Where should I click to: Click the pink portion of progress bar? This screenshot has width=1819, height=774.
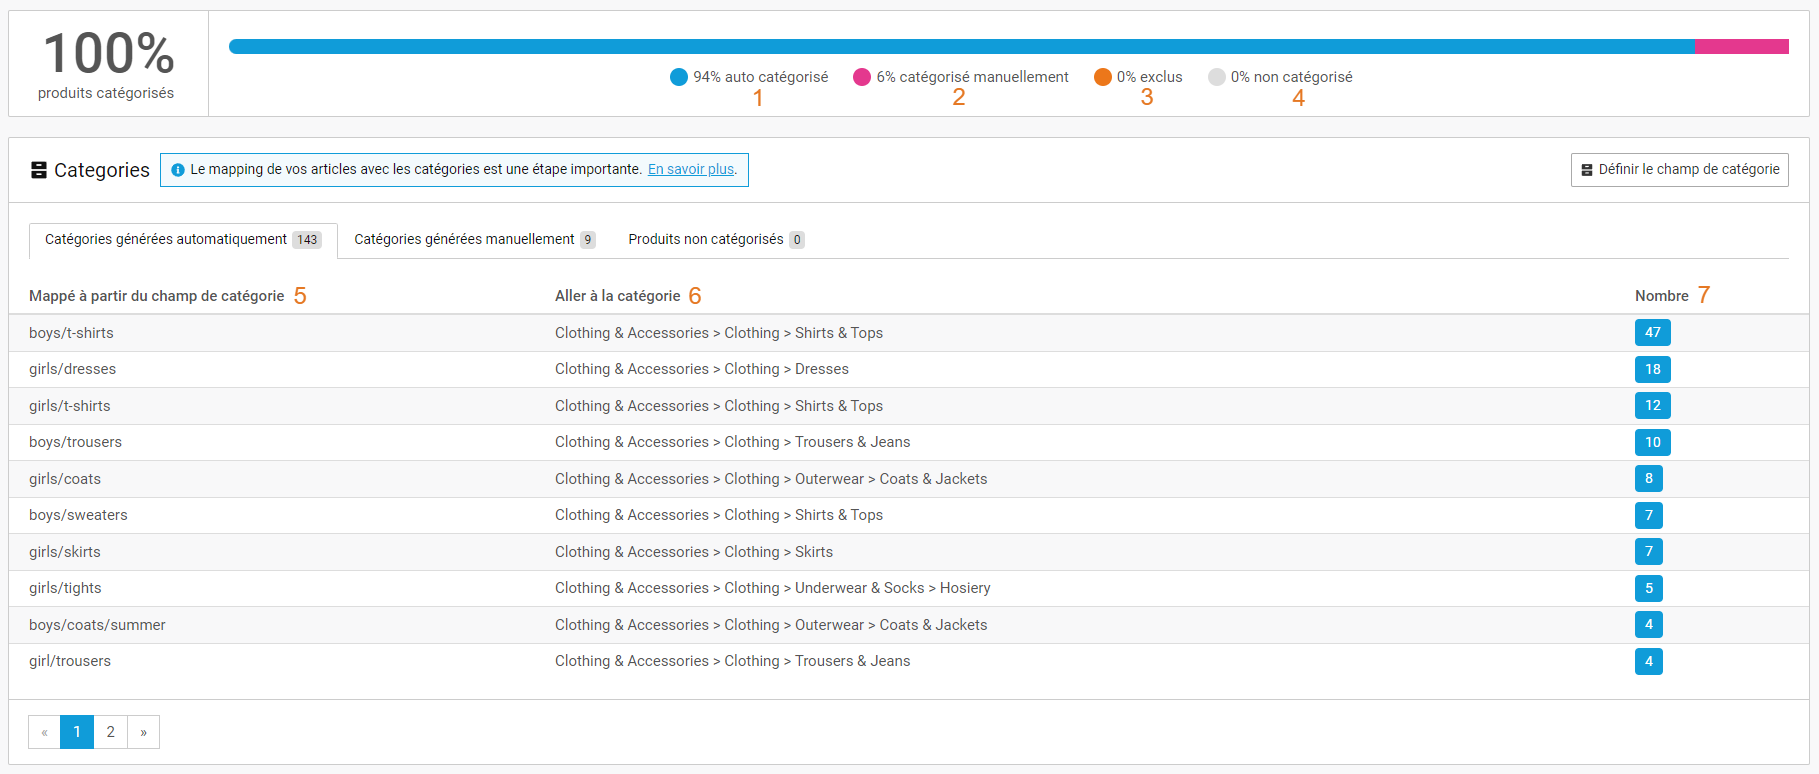tap(1742, 47)
